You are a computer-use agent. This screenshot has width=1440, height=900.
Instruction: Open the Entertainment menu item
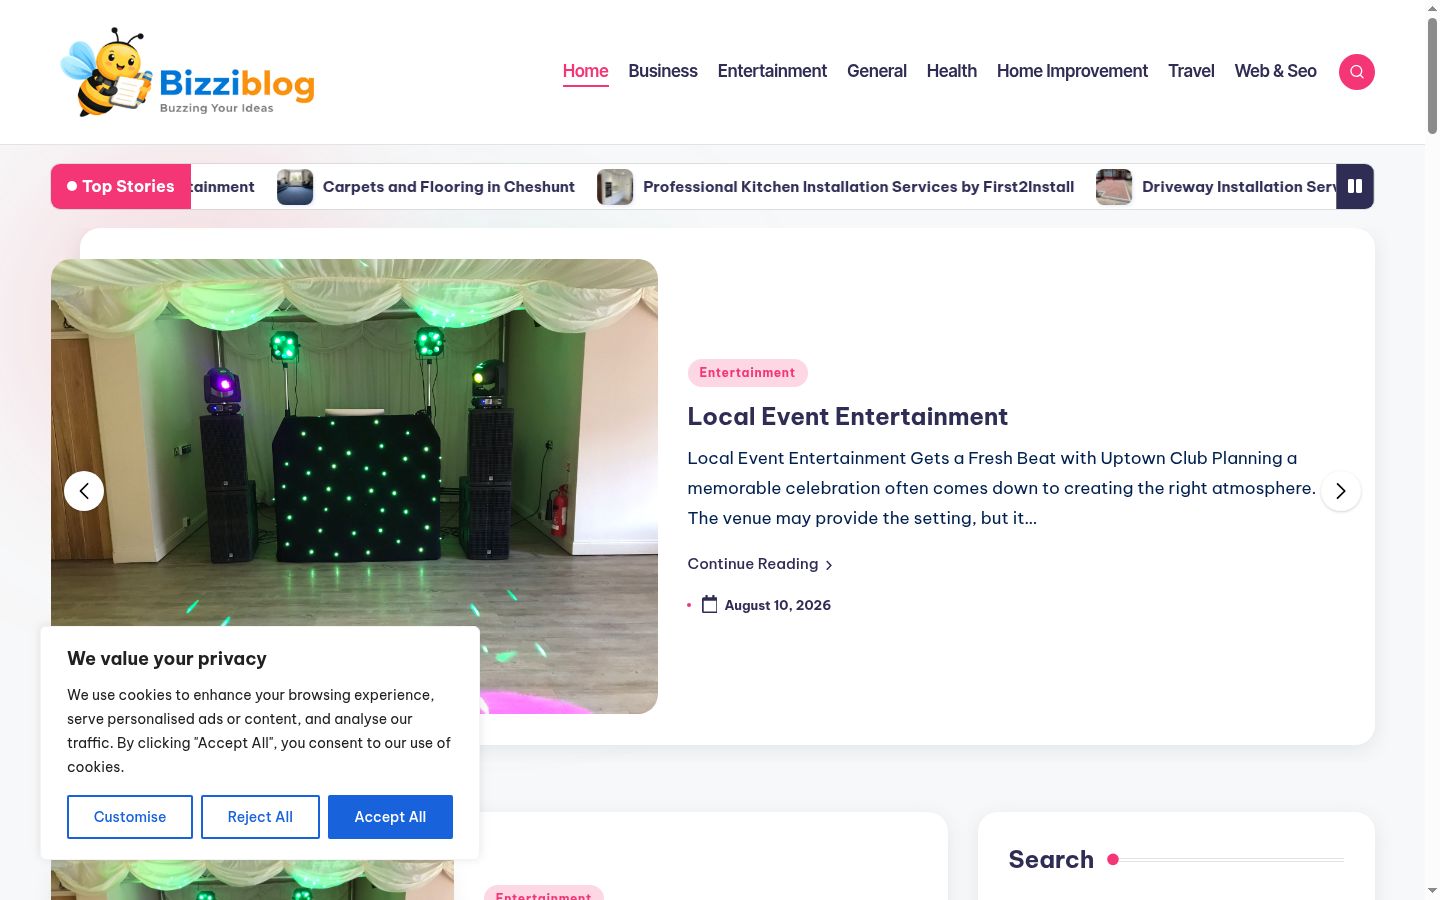(x=772, y=71)
